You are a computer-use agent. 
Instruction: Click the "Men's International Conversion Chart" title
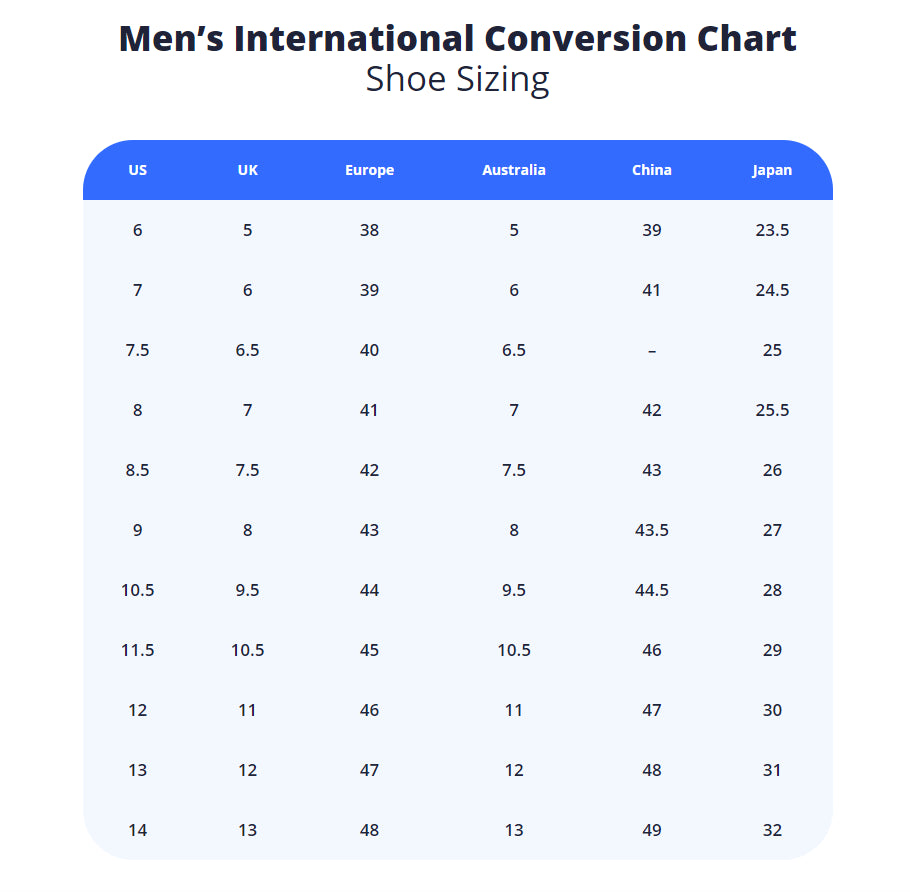tap(457, 39)
